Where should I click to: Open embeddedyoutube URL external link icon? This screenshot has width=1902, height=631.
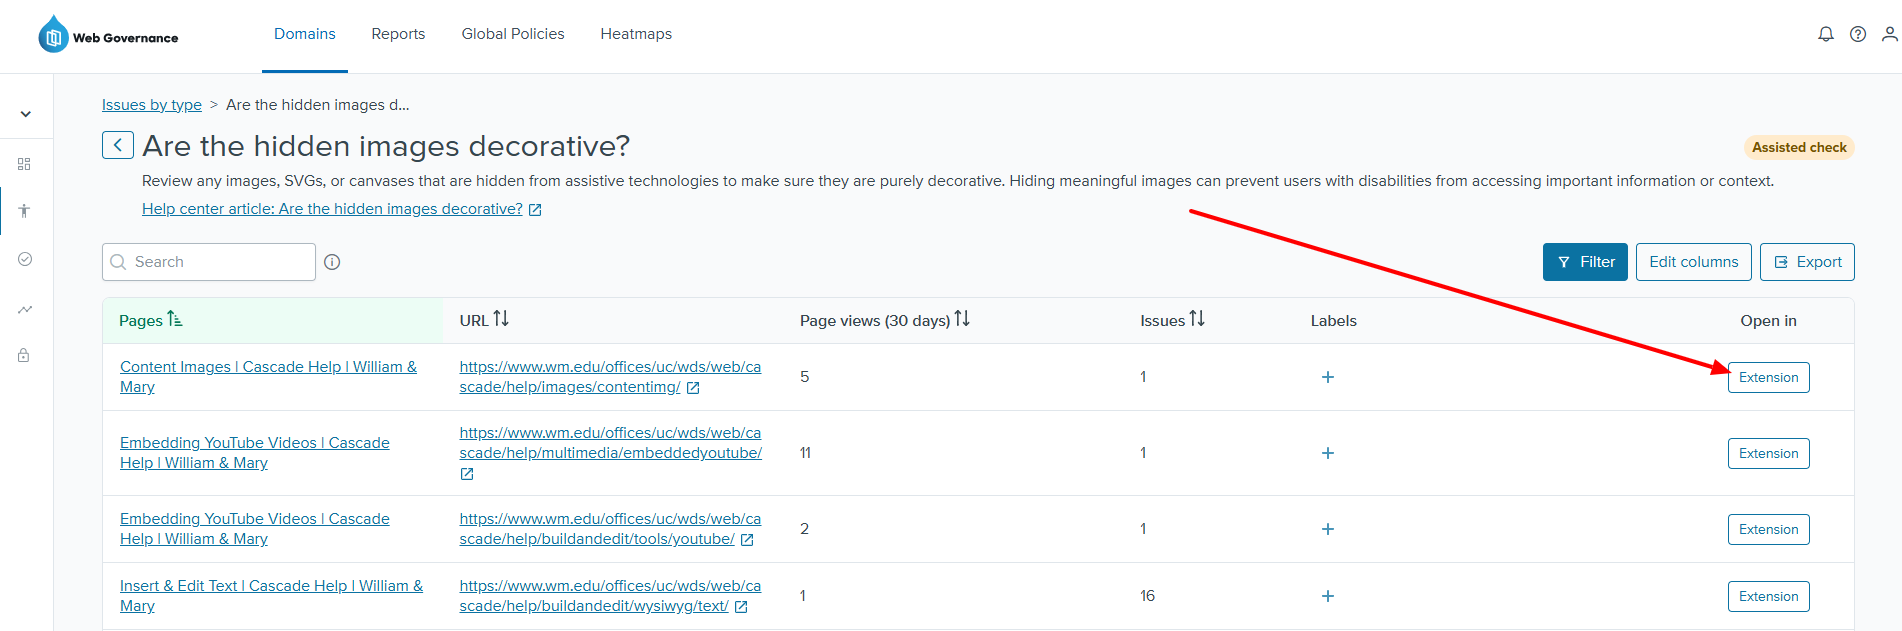pos(467,474)
